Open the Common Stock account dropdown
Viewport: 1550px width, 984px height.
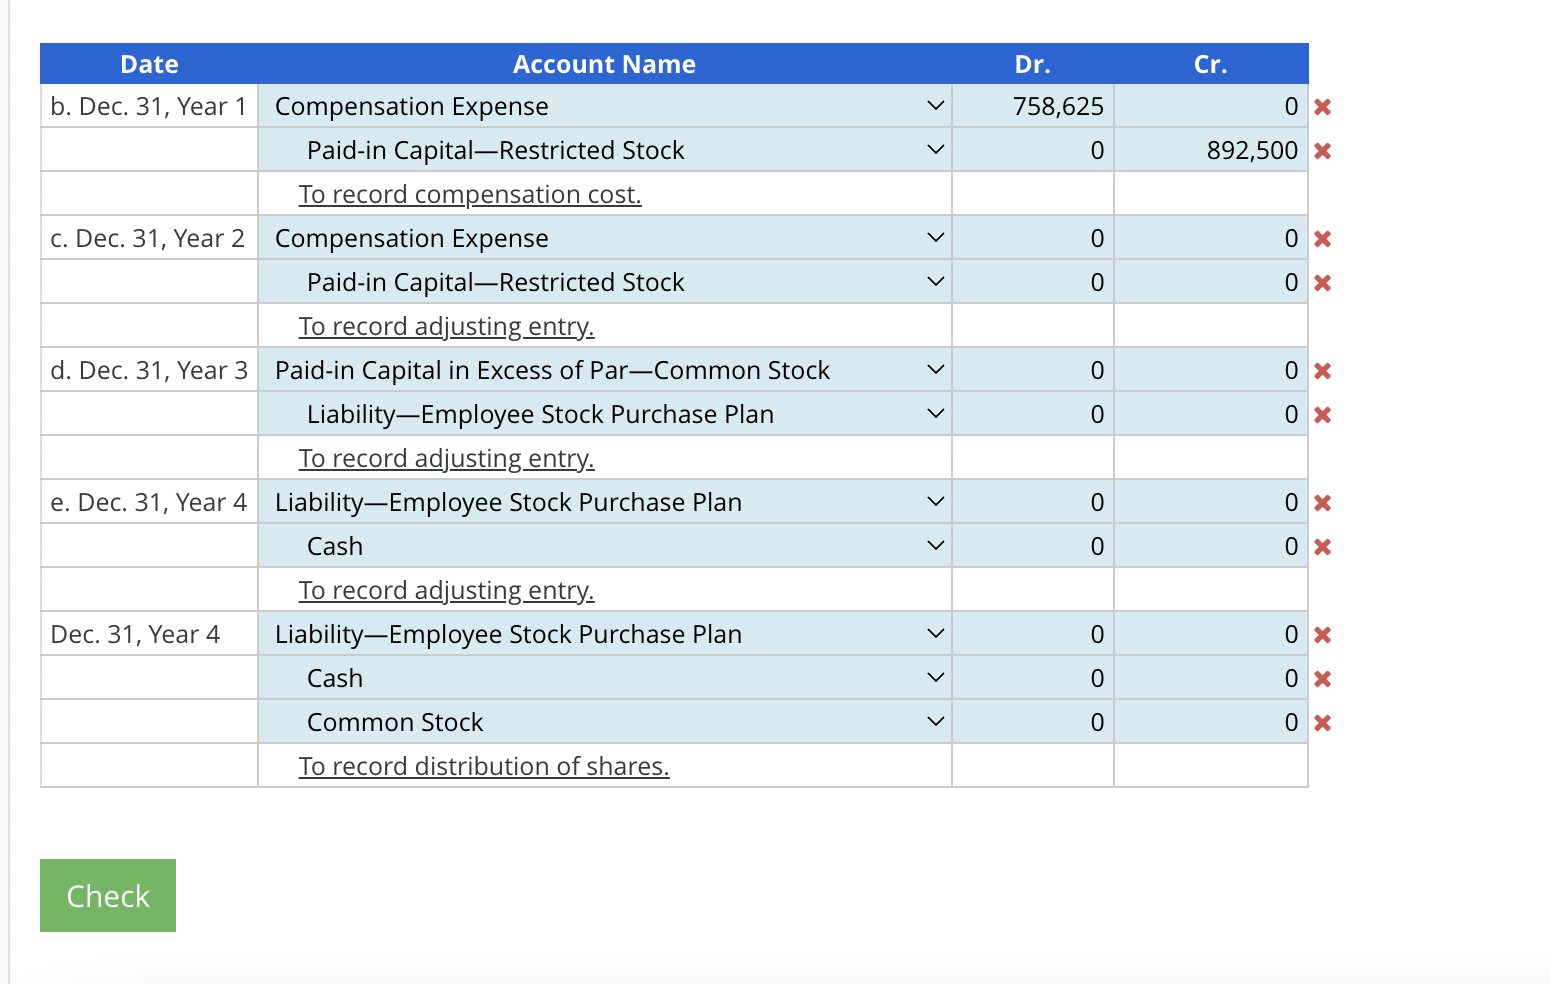[x=935, y=721]
